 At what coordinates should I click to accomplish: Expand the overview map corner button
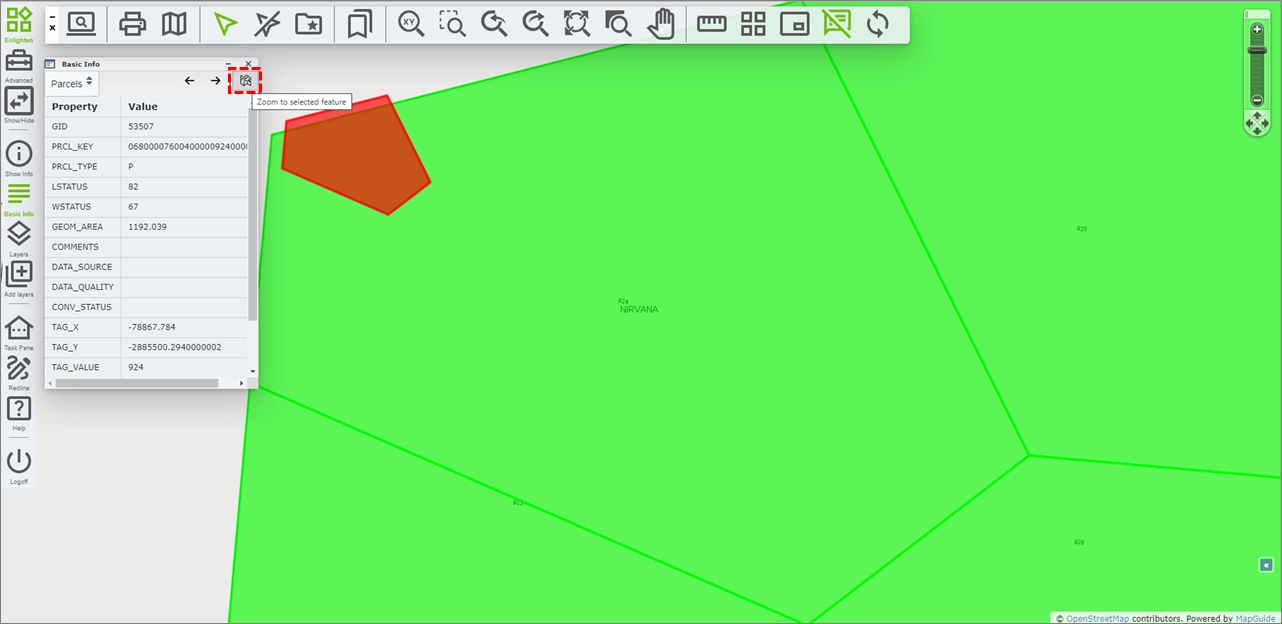(1265, 565)
